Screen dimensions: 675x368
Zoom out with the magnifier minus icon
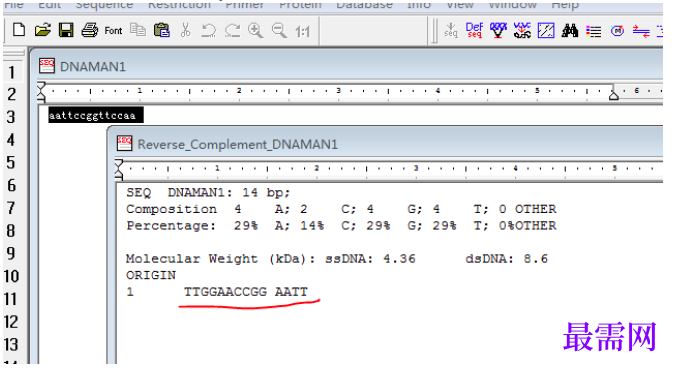pyautogui.click(x=279, y=30)
